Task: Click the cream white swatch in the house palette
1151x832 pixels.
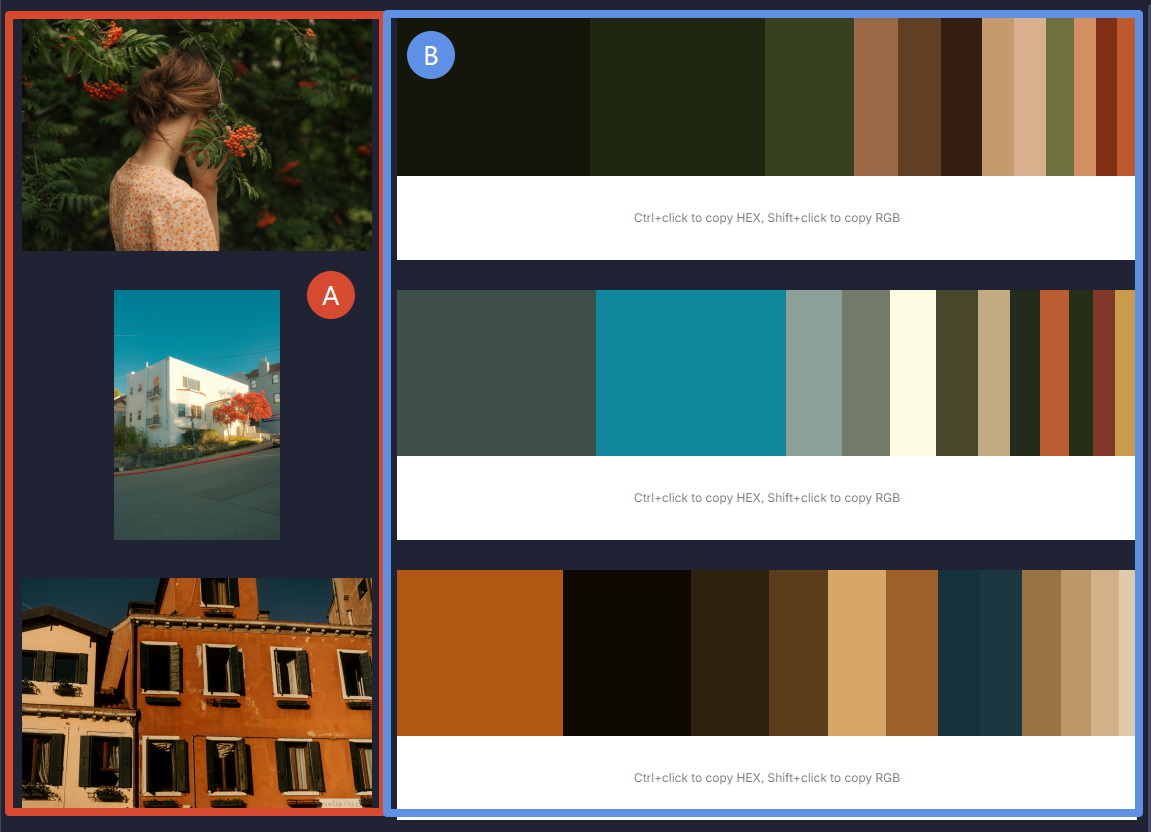Action: (913, 373)
